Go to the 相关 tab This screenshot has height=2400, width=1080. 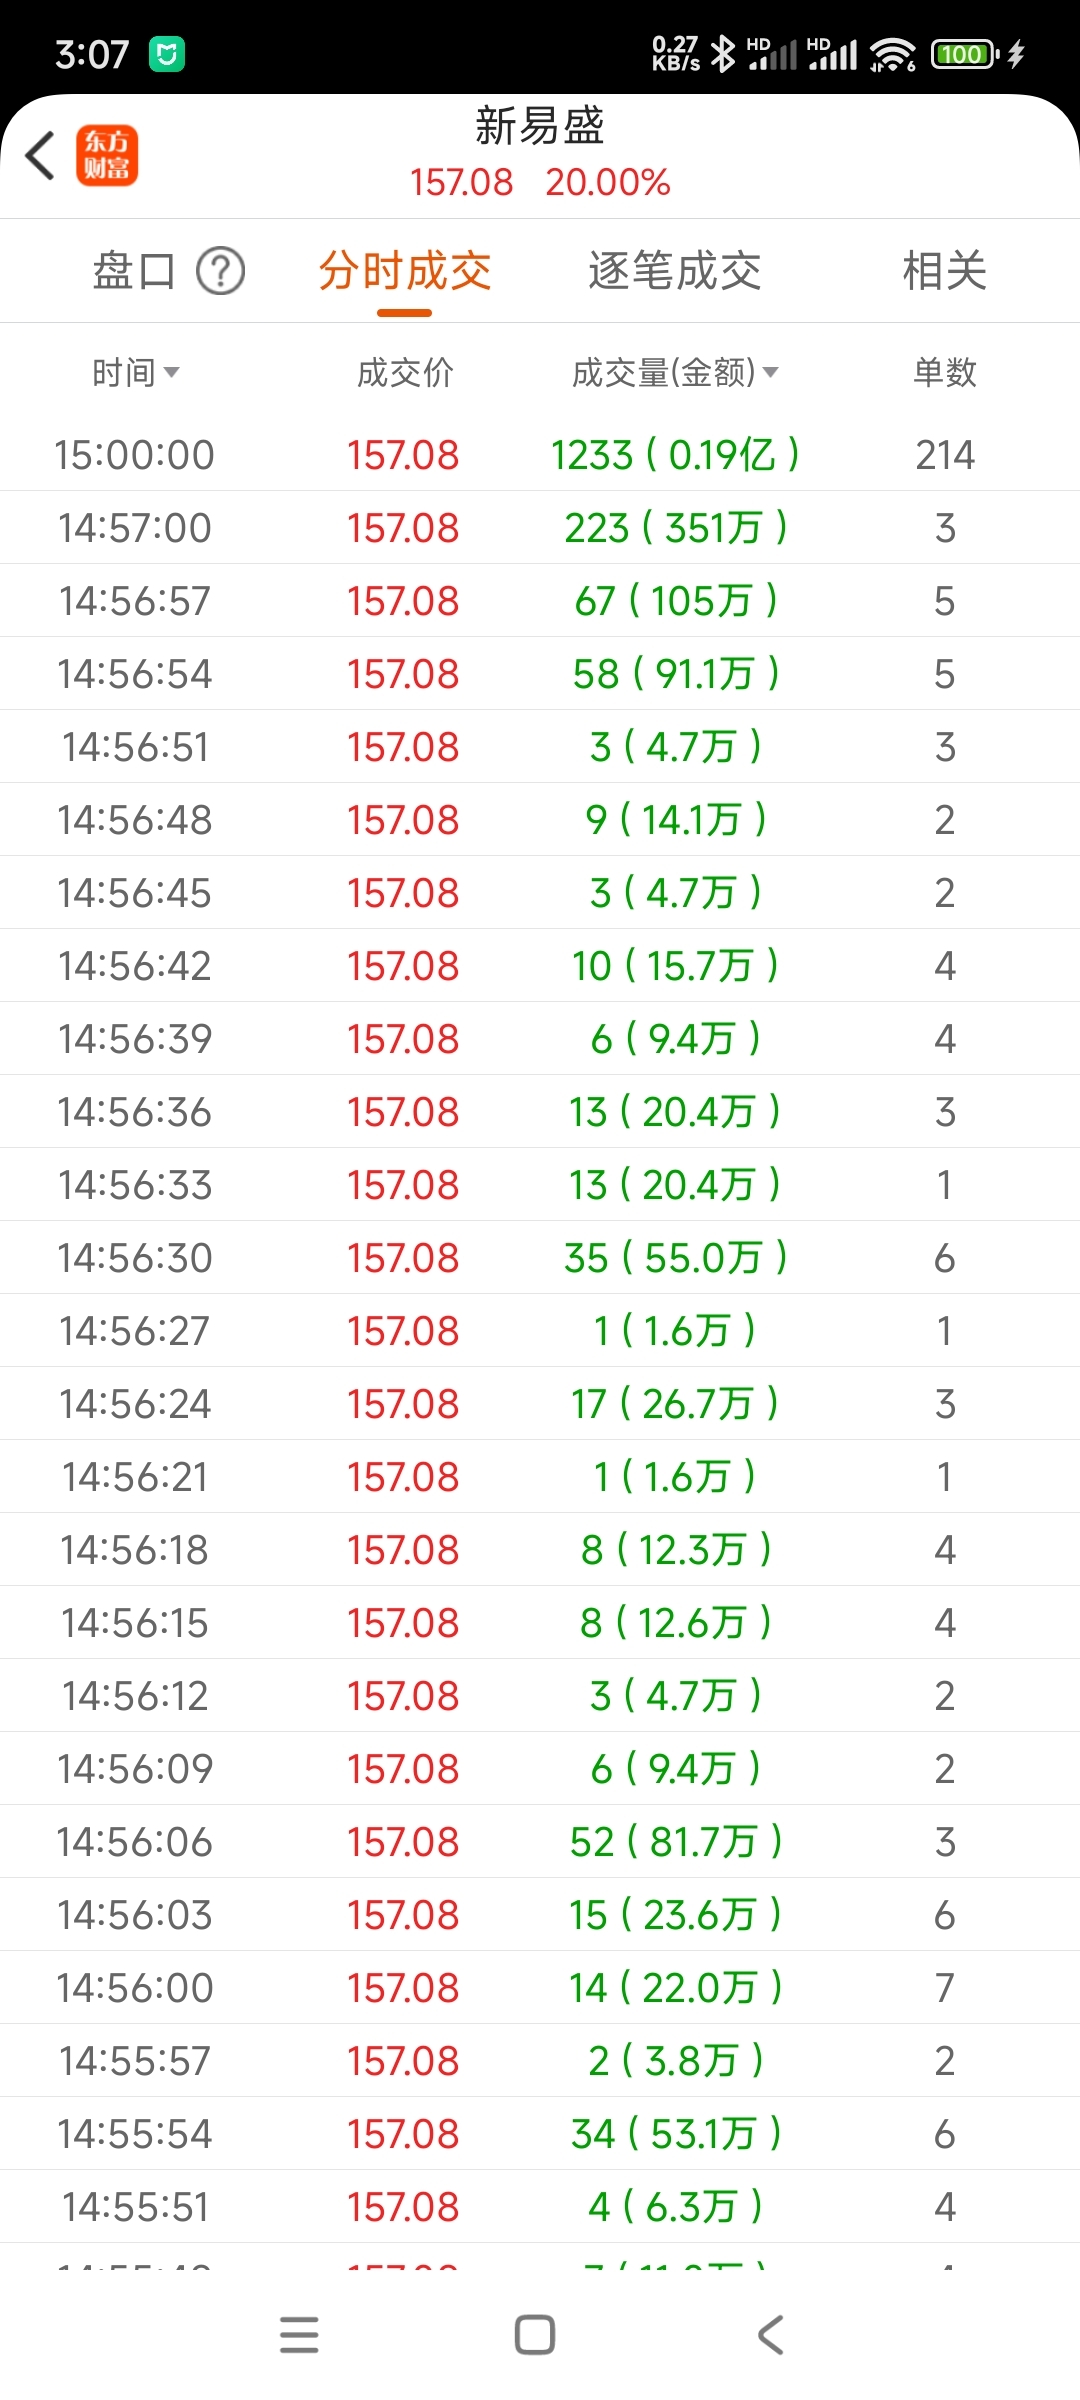[x=945, y=271]
